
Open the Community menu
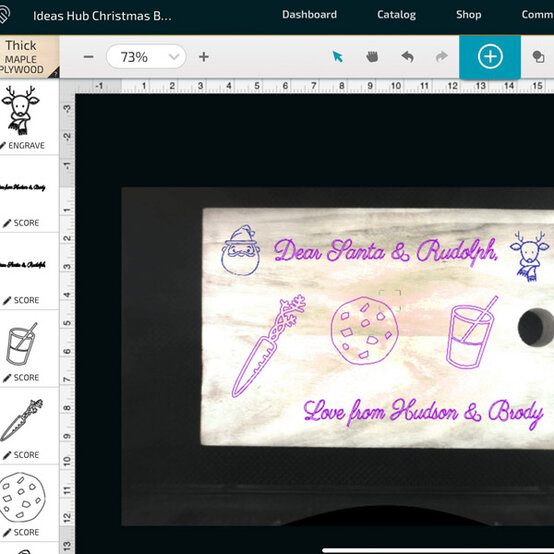pyautogui.click(x=537, y=14)
